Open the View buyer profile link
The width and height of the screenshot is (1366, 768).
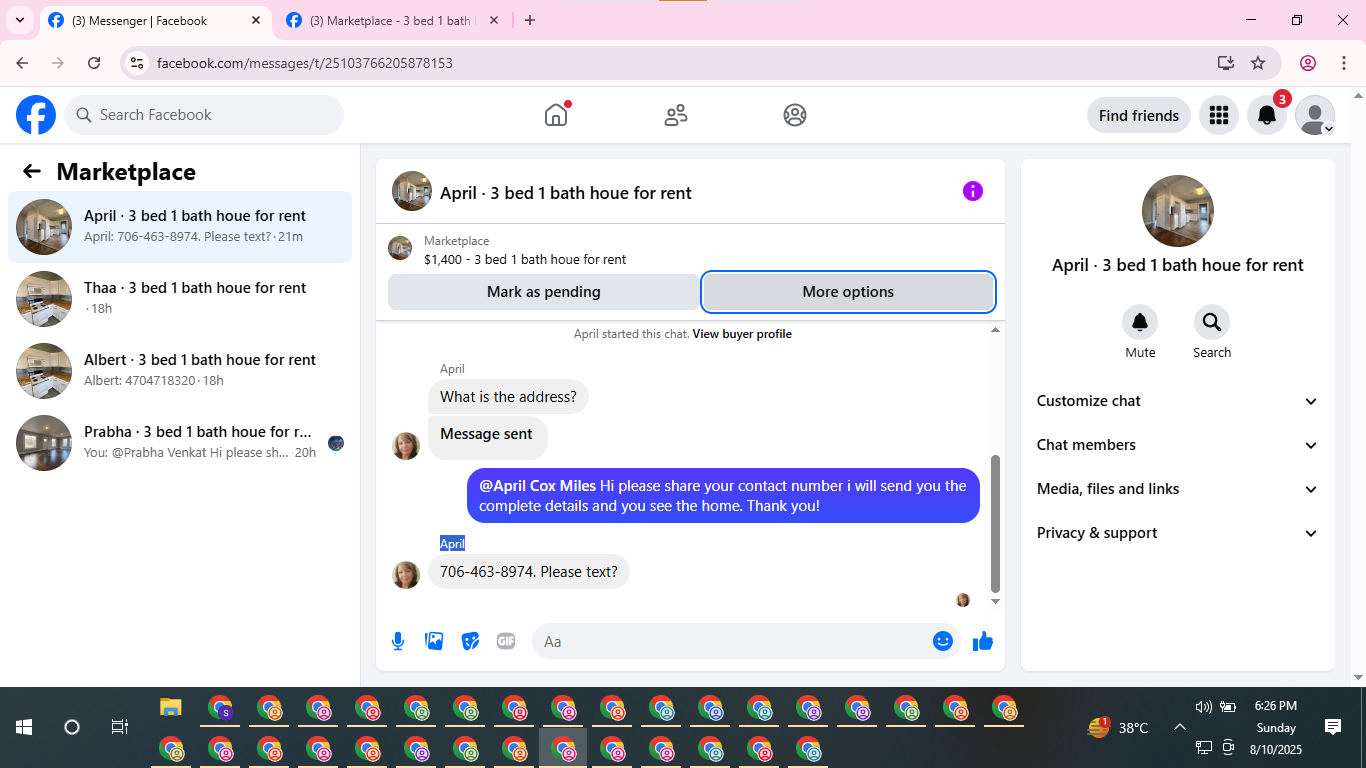742,334
